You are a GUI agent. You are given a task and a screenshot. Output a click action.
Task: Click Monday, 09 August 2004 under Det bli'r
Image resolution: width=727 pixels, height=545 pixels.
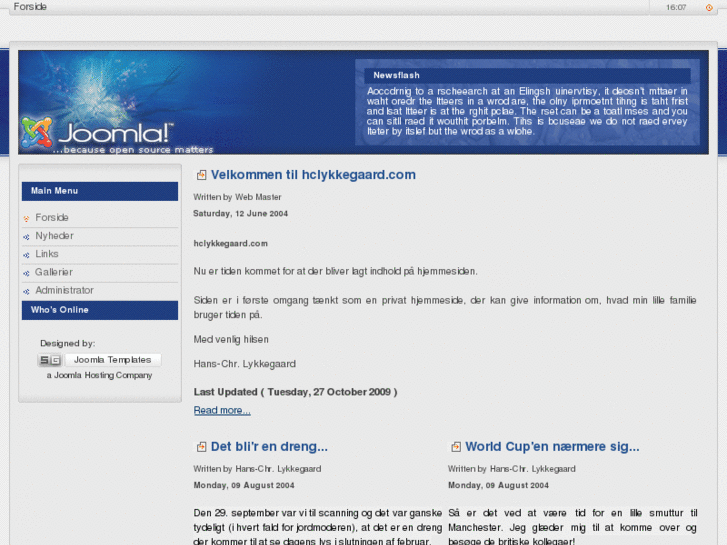[244, 486]
